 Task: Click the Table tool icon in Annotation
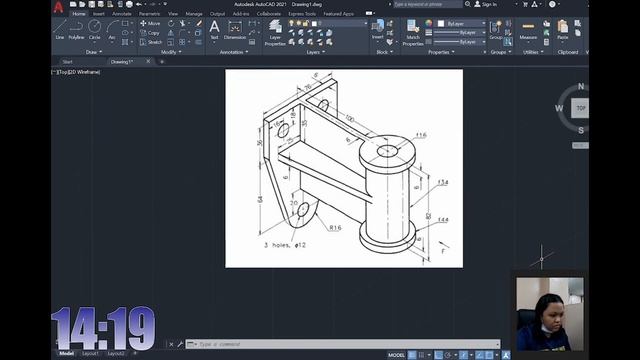[252, 42]
